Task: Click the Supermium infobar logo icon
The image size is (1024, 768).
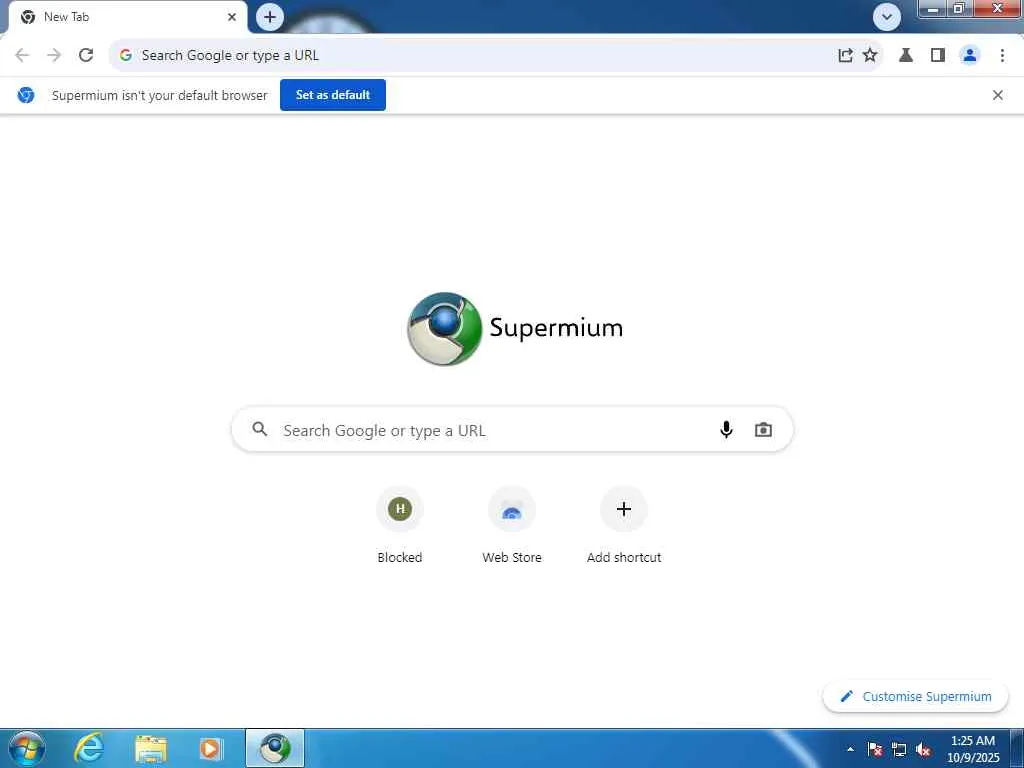Action: pos(25,95)
